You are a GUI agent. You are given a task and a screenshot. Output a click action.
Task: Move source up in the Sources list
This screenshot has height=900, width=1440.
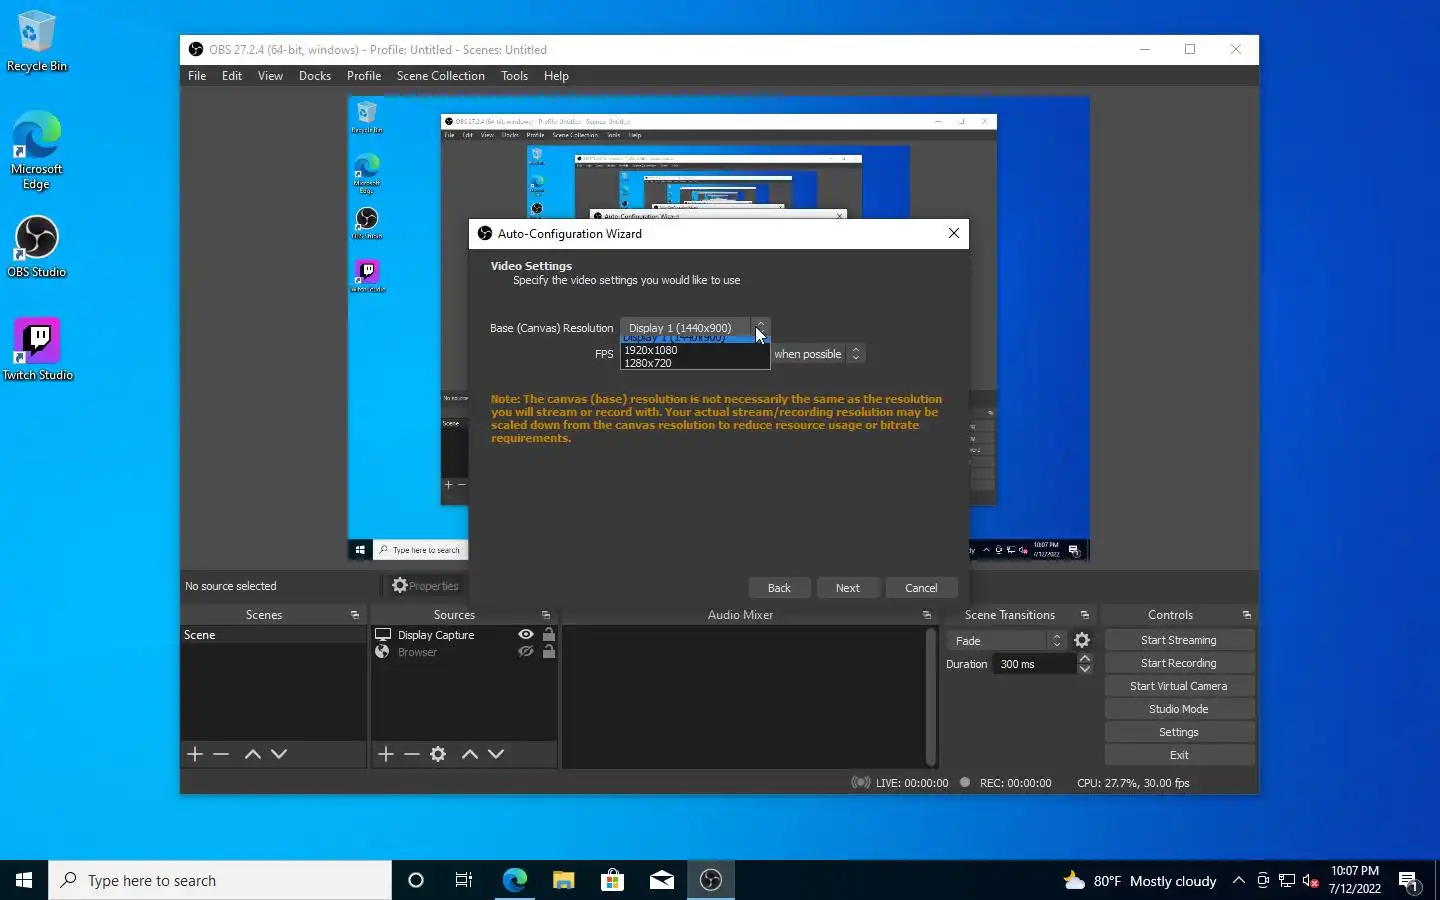(x=470, y=754)
